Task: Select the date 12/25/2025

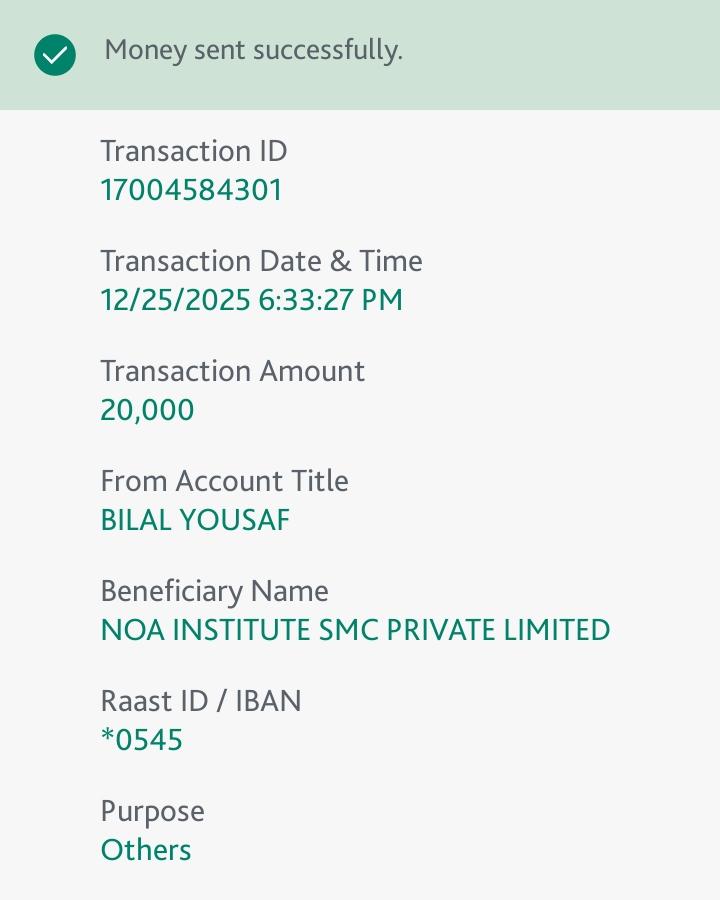Action: pos(175,300)
